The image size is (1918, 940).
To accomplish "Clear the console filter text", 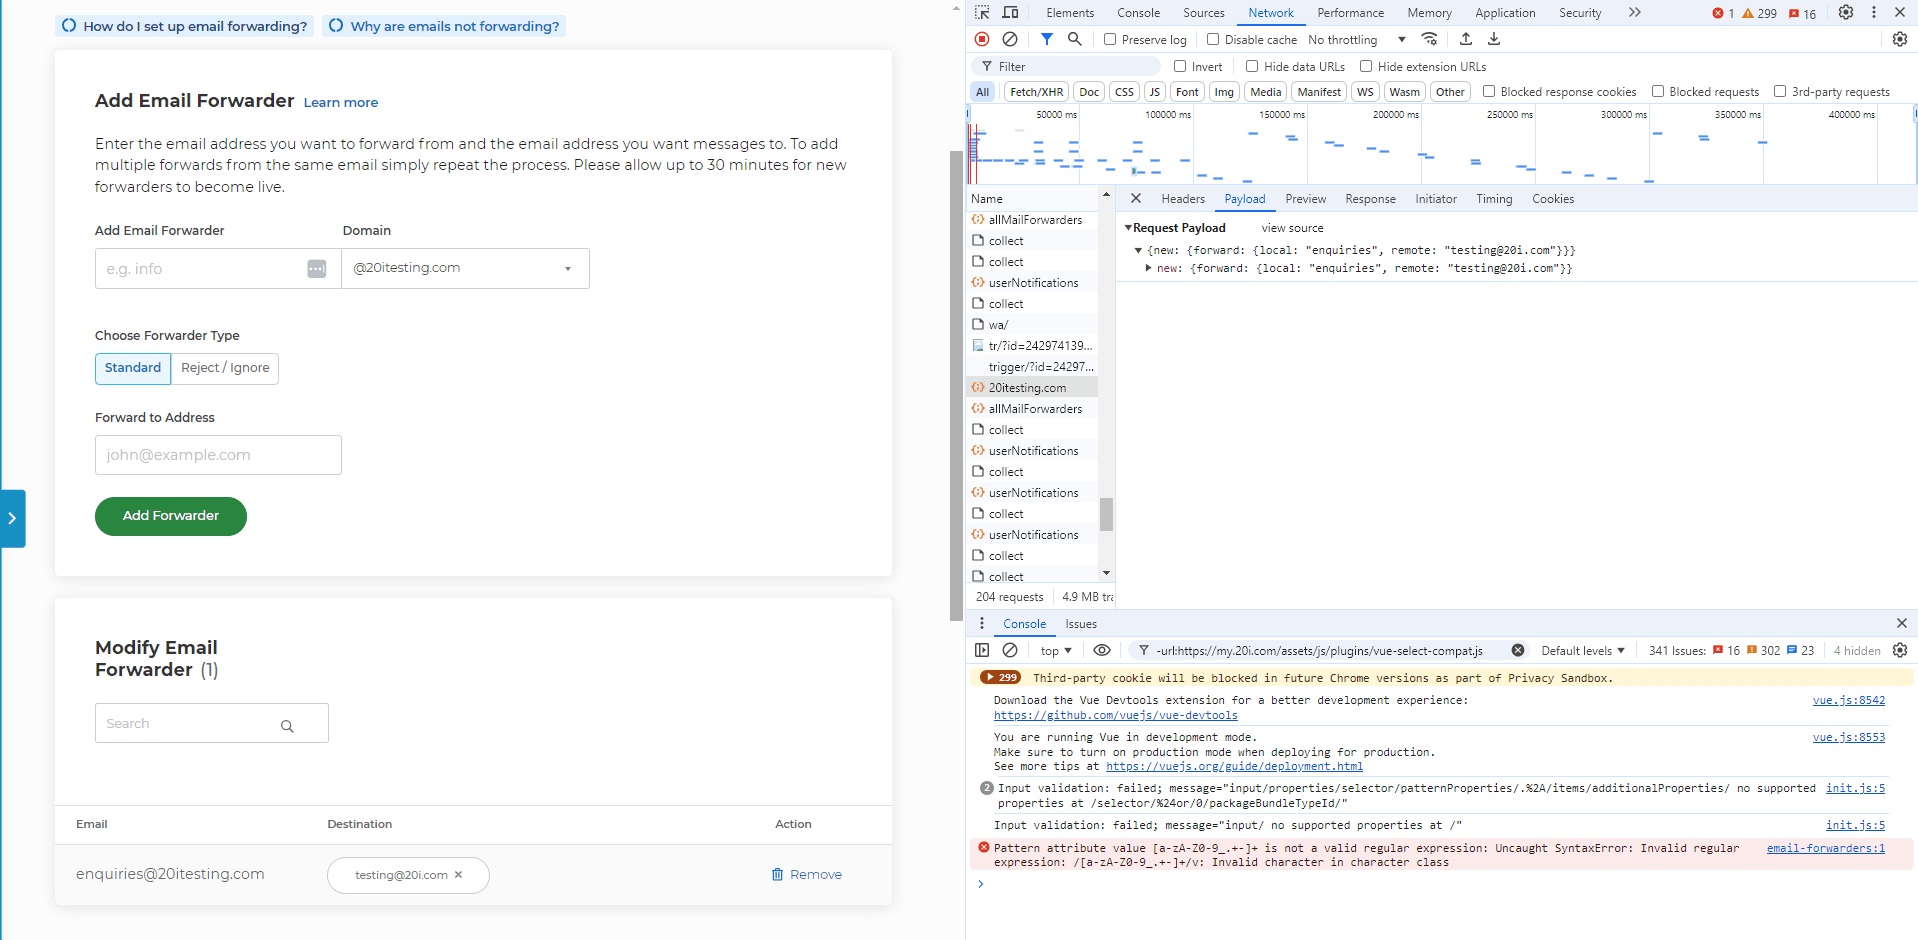I will [1517, 650].
